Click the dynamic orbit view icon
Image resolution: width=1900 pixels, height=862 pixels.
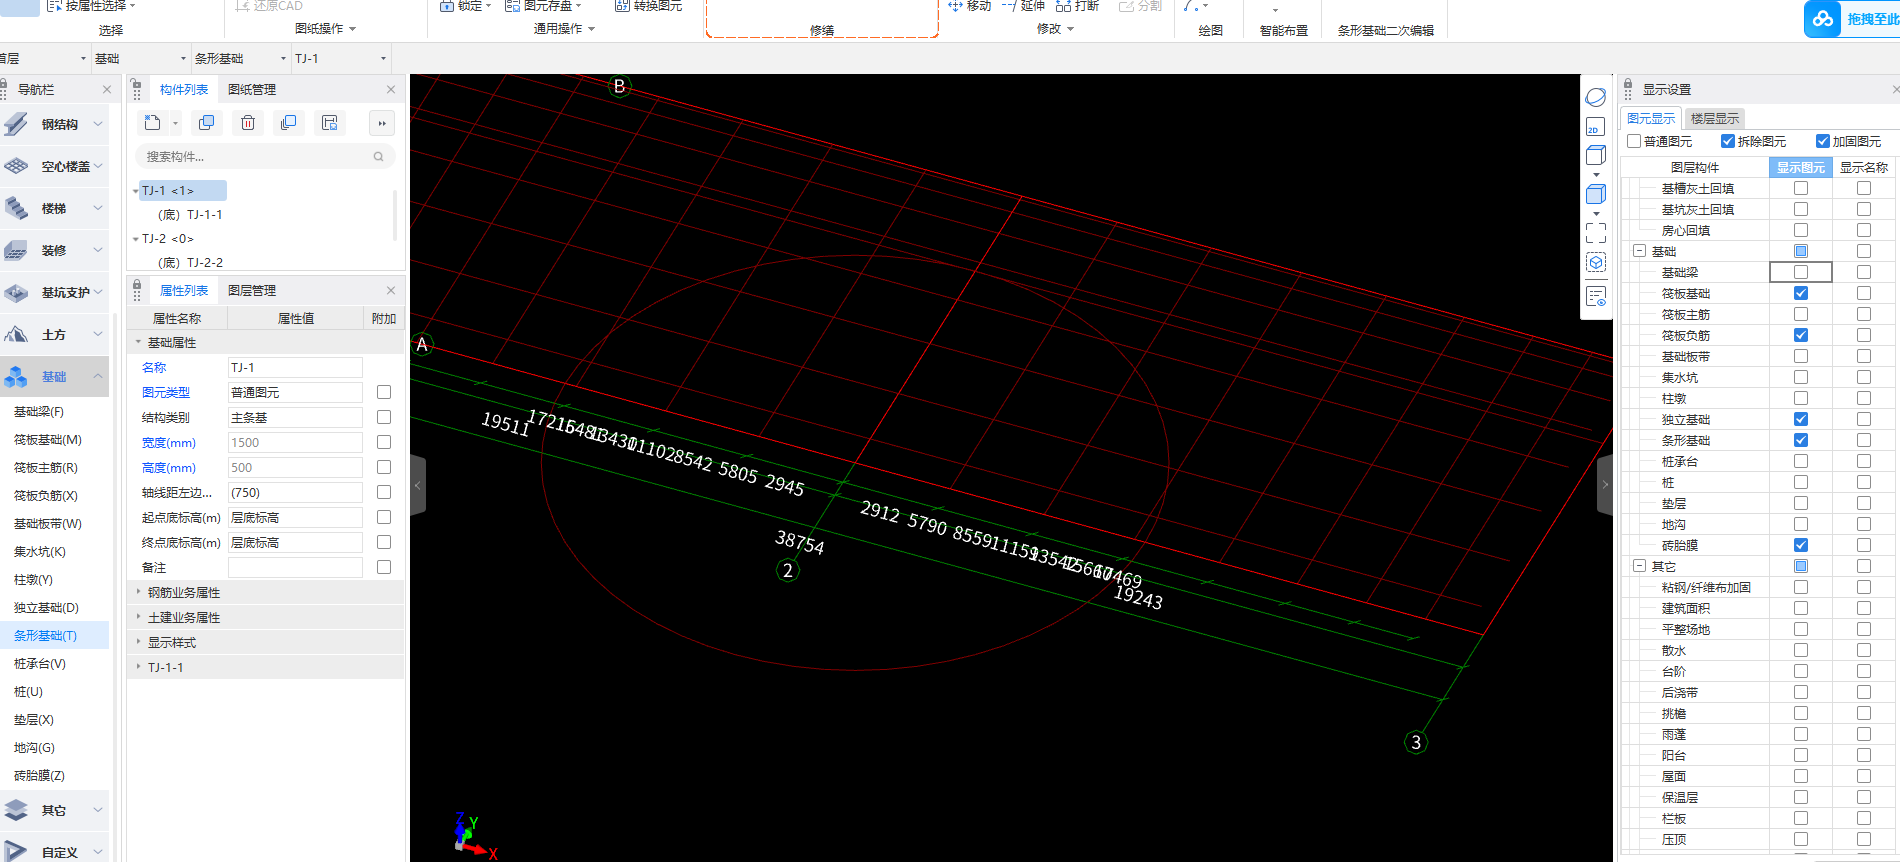point(1596,97)
